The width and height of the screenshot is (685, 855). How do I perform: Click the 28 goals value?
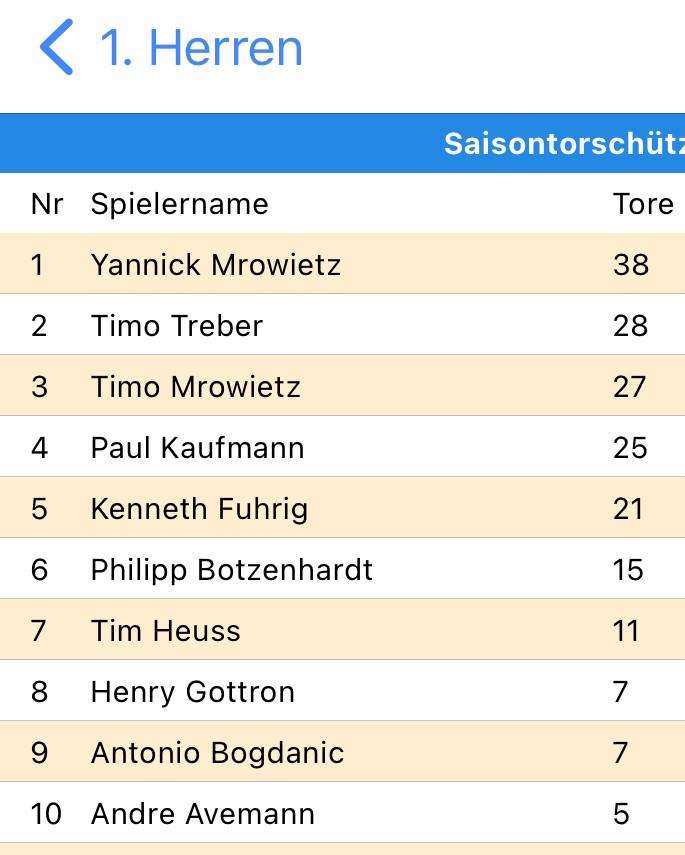(x=630, y=326)
